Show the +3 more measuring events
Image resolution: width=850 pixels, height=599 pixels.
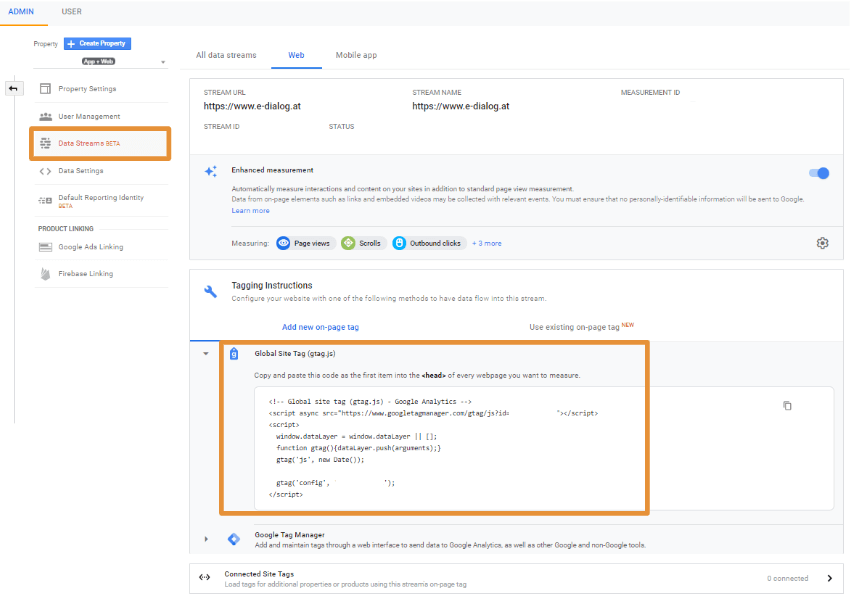[487, 243]
